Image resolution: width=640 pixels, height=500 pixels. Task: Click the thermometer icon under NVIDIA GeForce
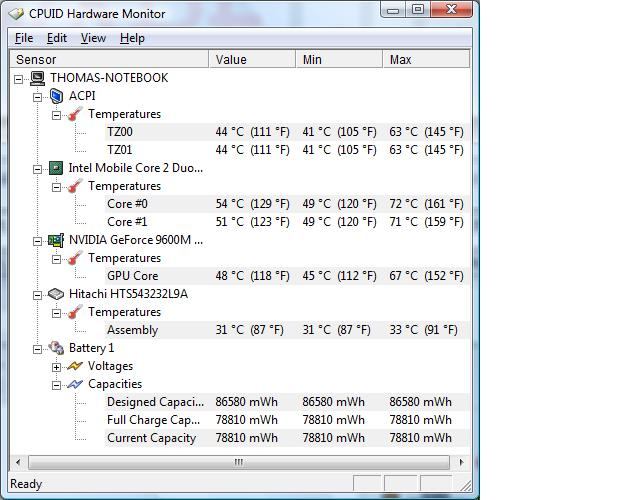[75, 258]
